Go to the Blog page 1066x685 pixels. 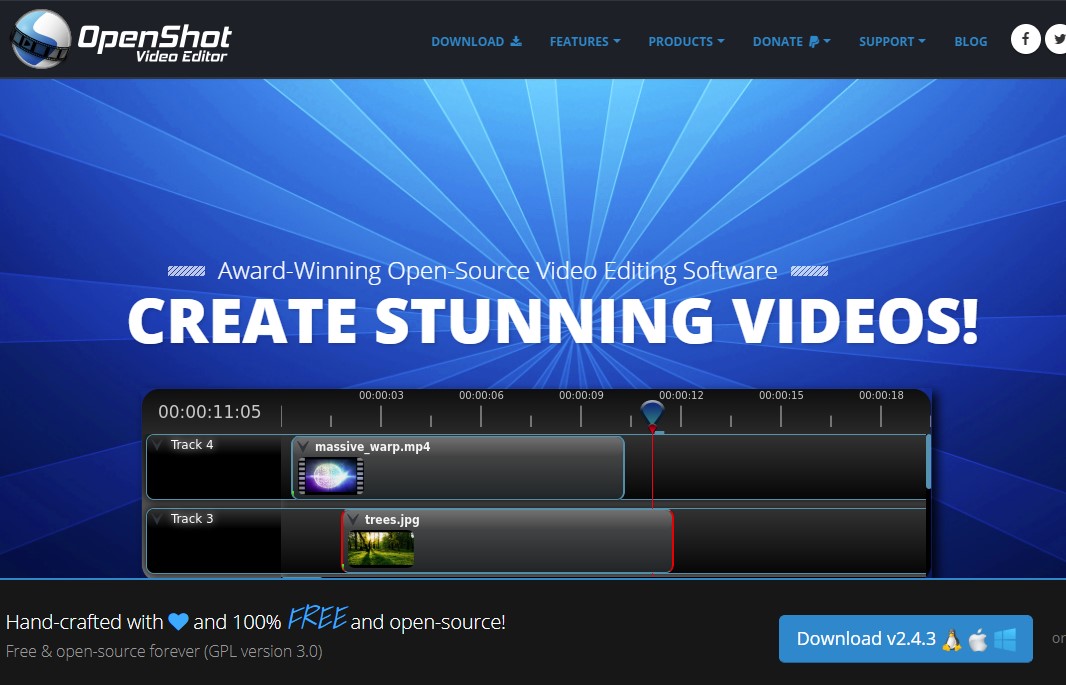970,42
